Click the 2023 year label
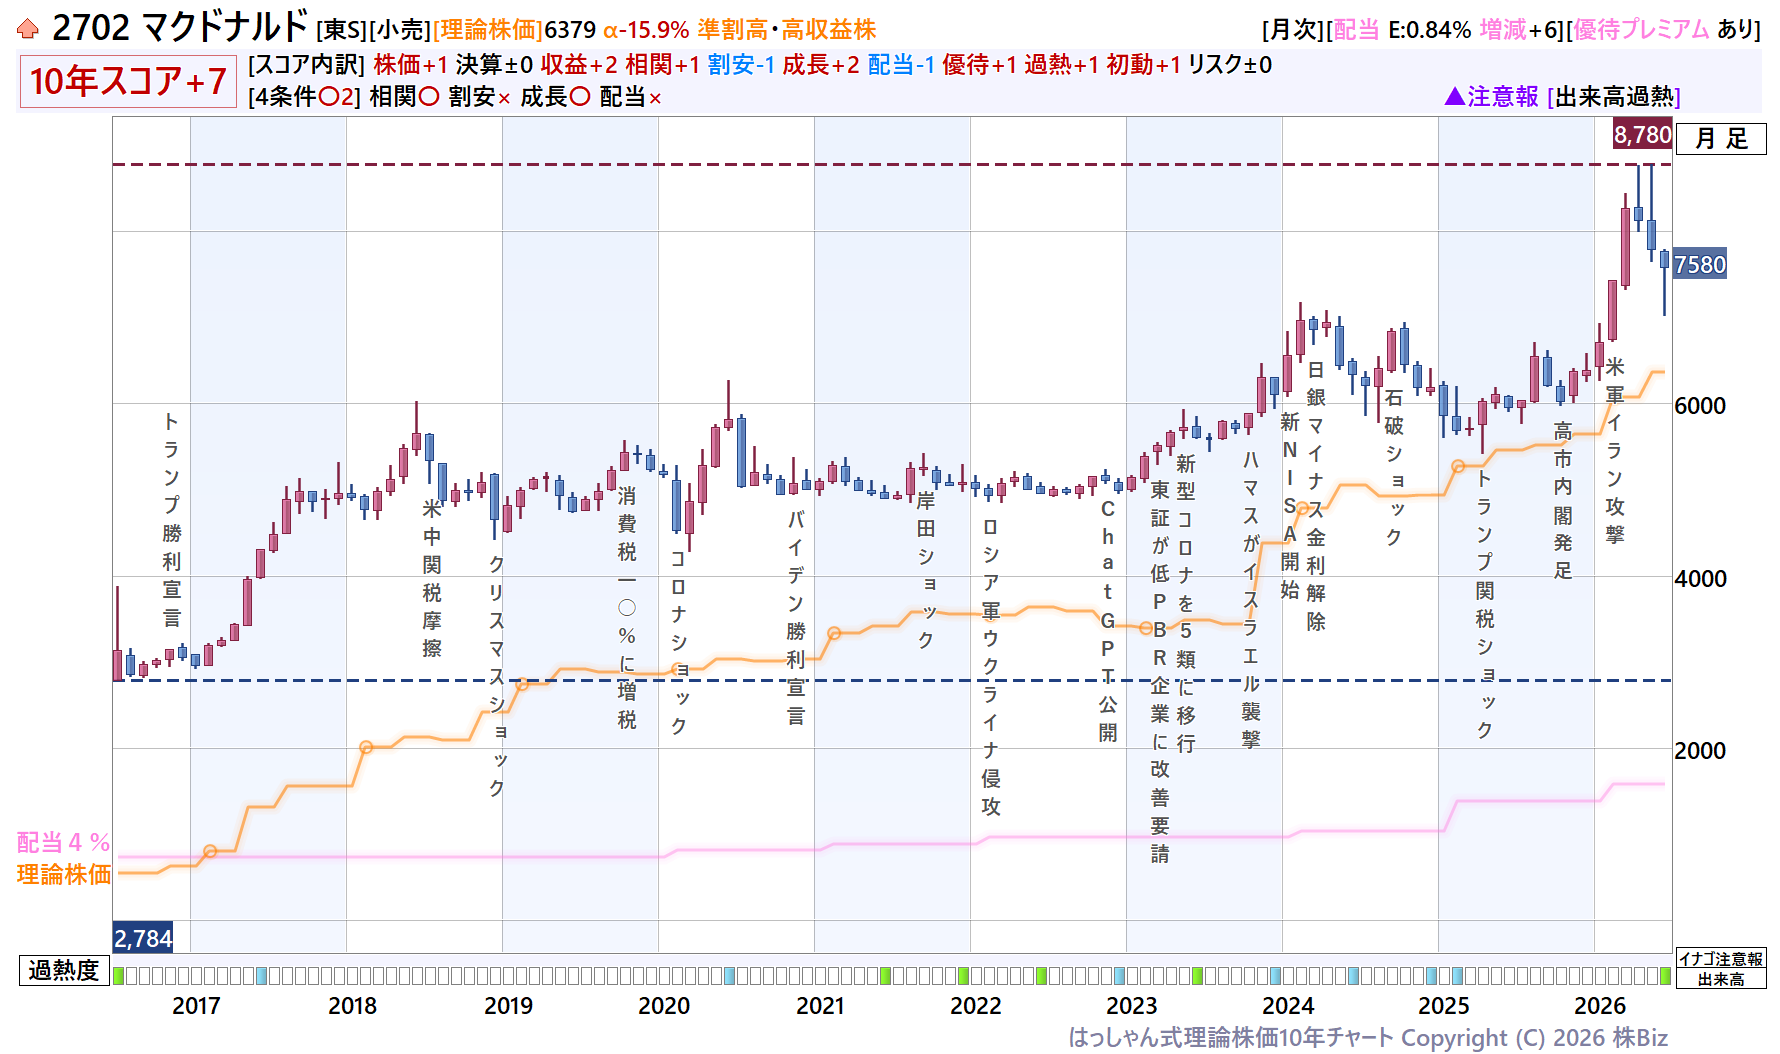This screenshot has width=1780, height=1054. tap(1132, 1005)
